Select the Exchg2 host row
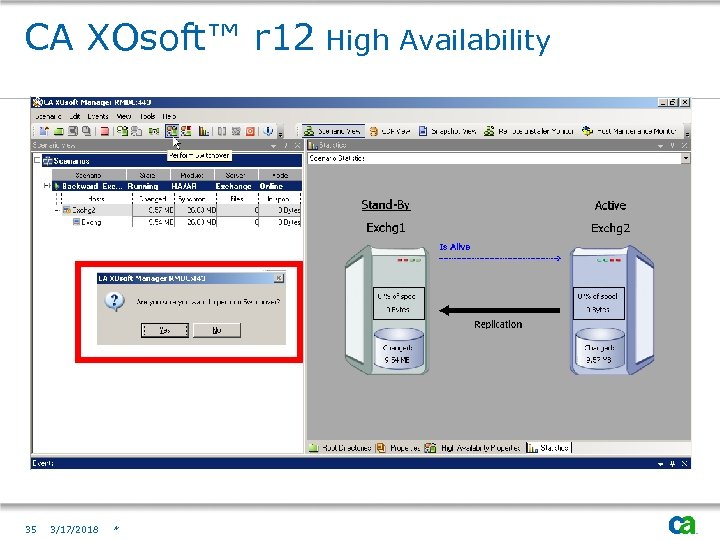The image size is (720, 540). point(181,210)
